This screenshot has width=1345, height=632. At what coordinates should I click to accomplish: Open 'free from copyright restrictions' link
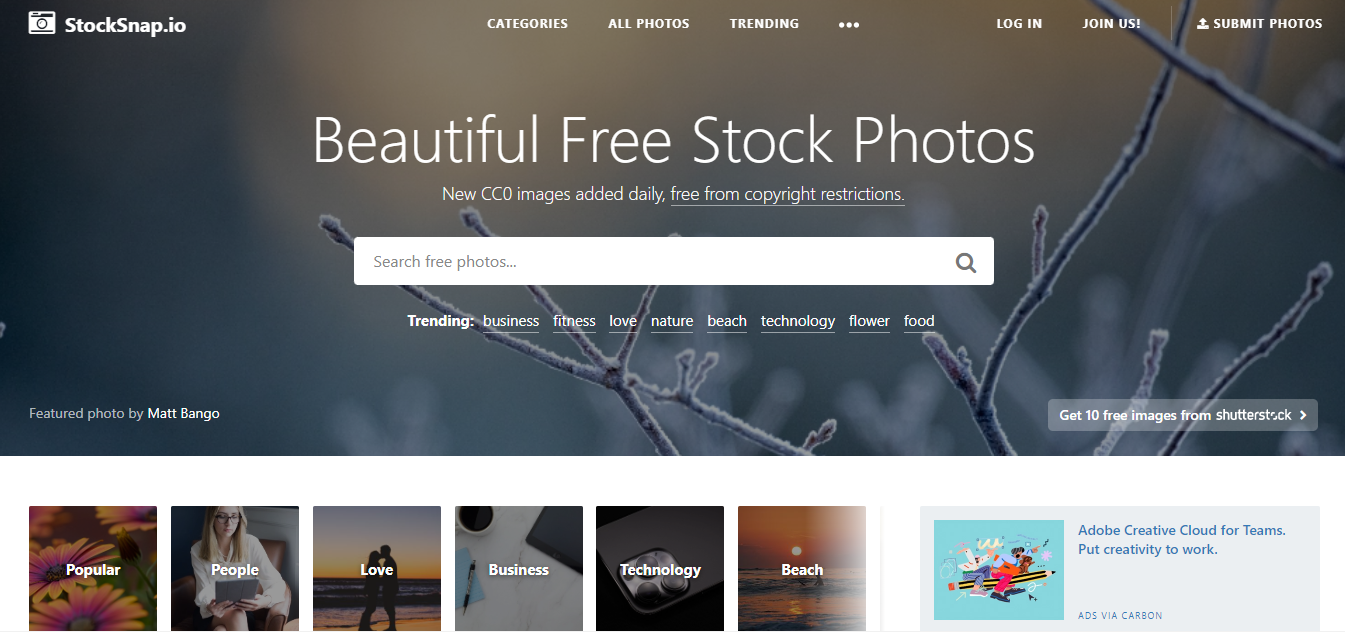(787, 194)
